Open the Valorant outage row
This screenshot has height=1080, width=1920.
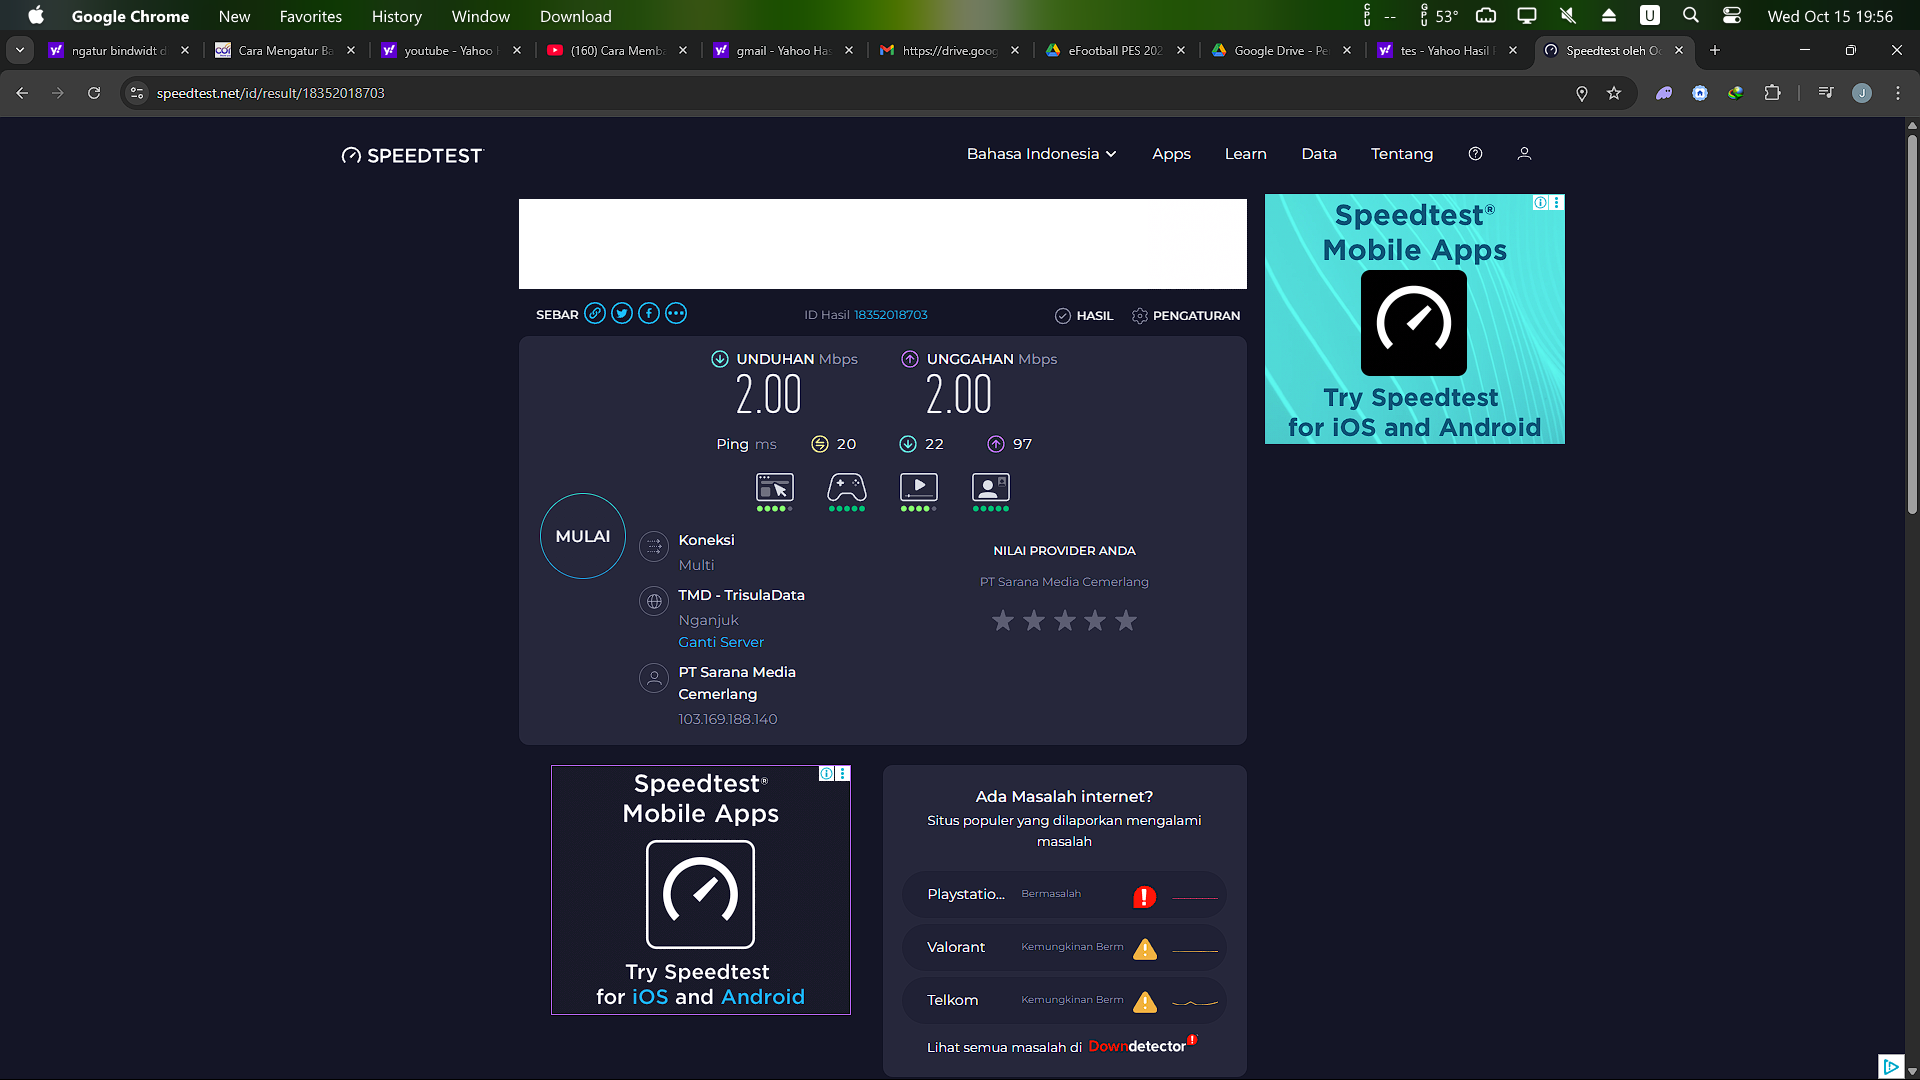tap(1064, 948)
